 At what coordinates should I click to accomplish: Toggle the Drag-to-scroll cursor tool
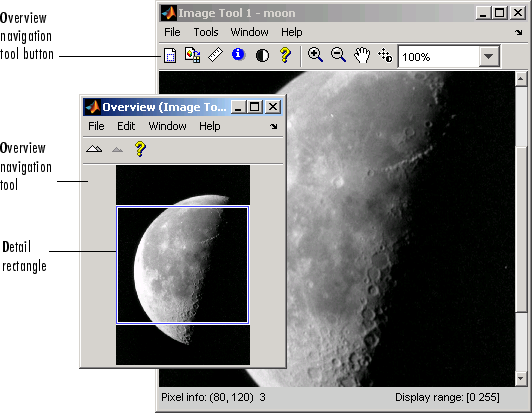(x=385, y=55)
